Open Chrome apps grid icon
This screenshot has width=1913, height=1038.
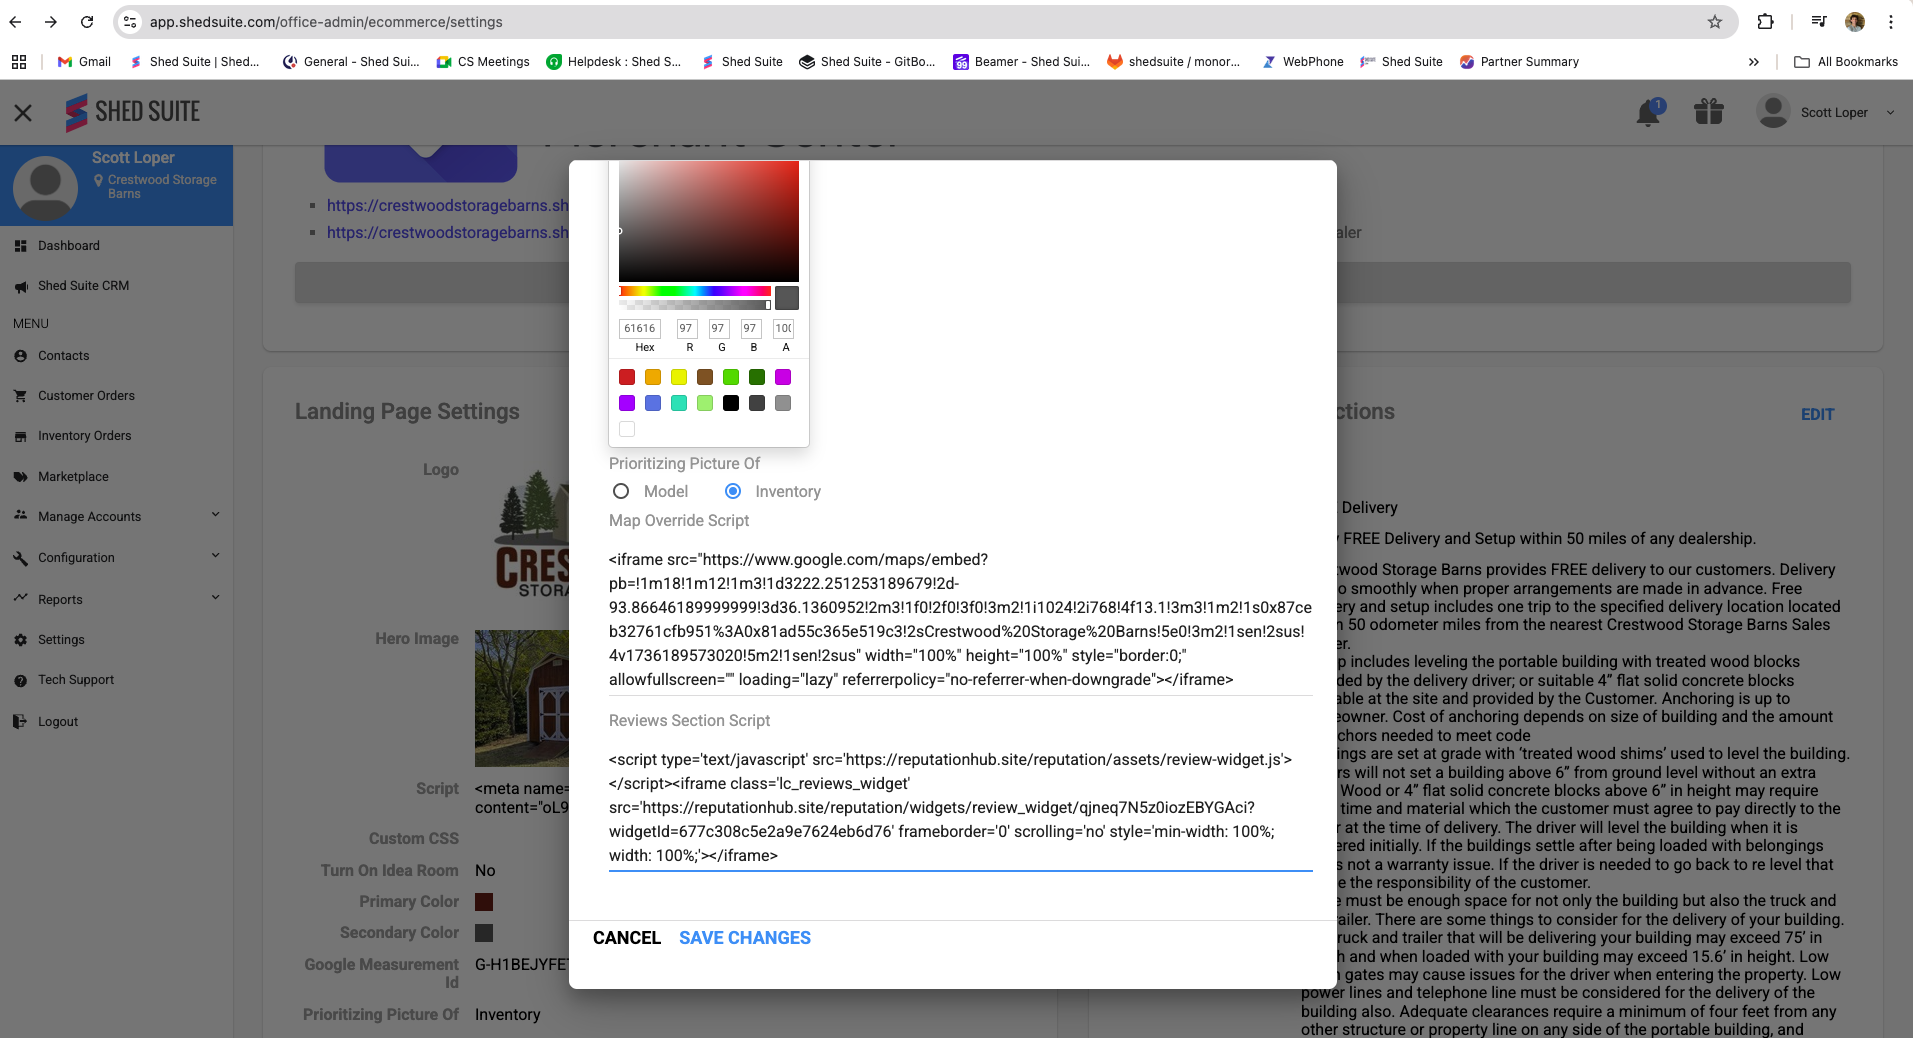19,62
